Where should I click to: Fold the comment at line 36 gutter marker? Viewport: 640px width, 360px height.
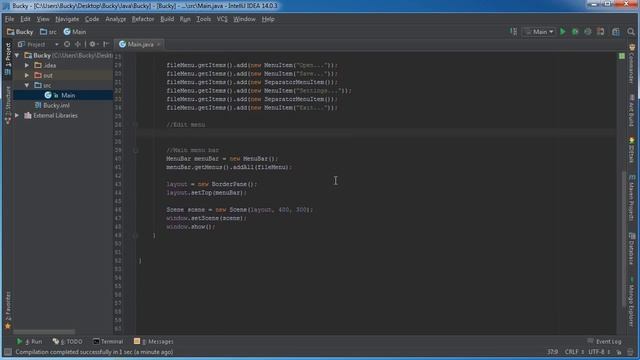click(136, 124)
